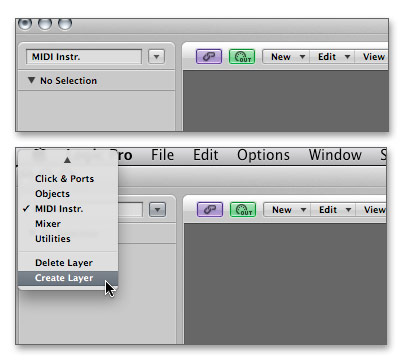
Task: Click the MIDI Instr. layer name field
Action: [84, 57]
